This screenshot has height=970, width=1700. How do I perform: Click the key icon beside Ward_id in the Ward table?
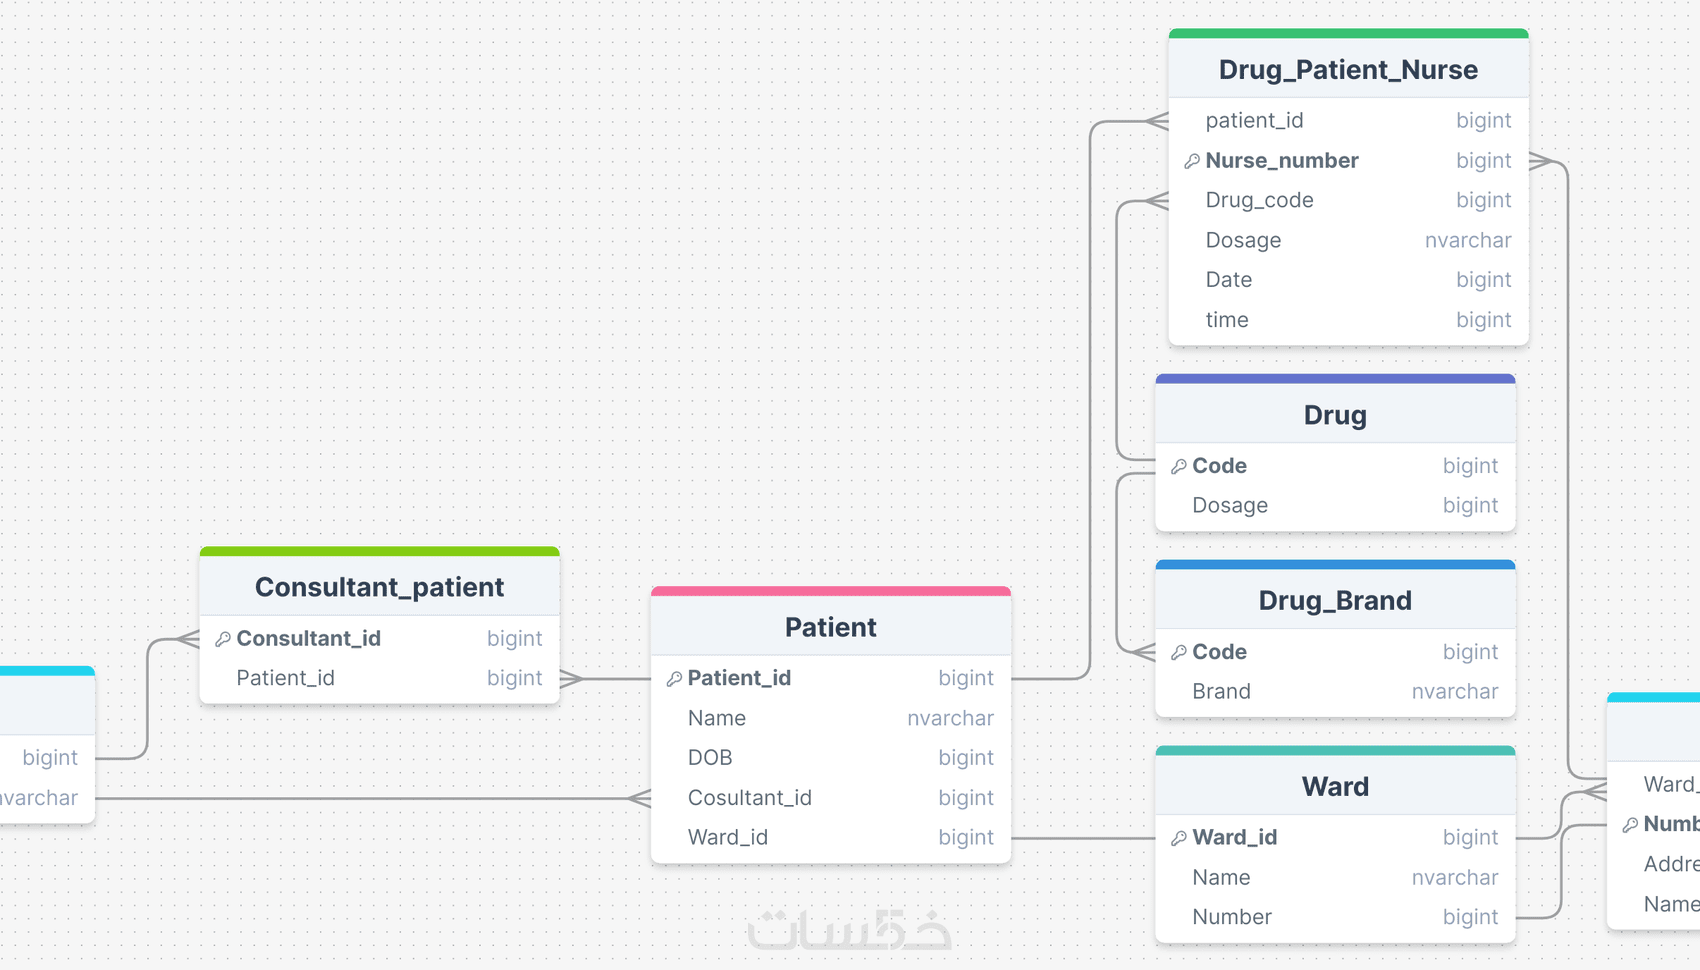1179,838
